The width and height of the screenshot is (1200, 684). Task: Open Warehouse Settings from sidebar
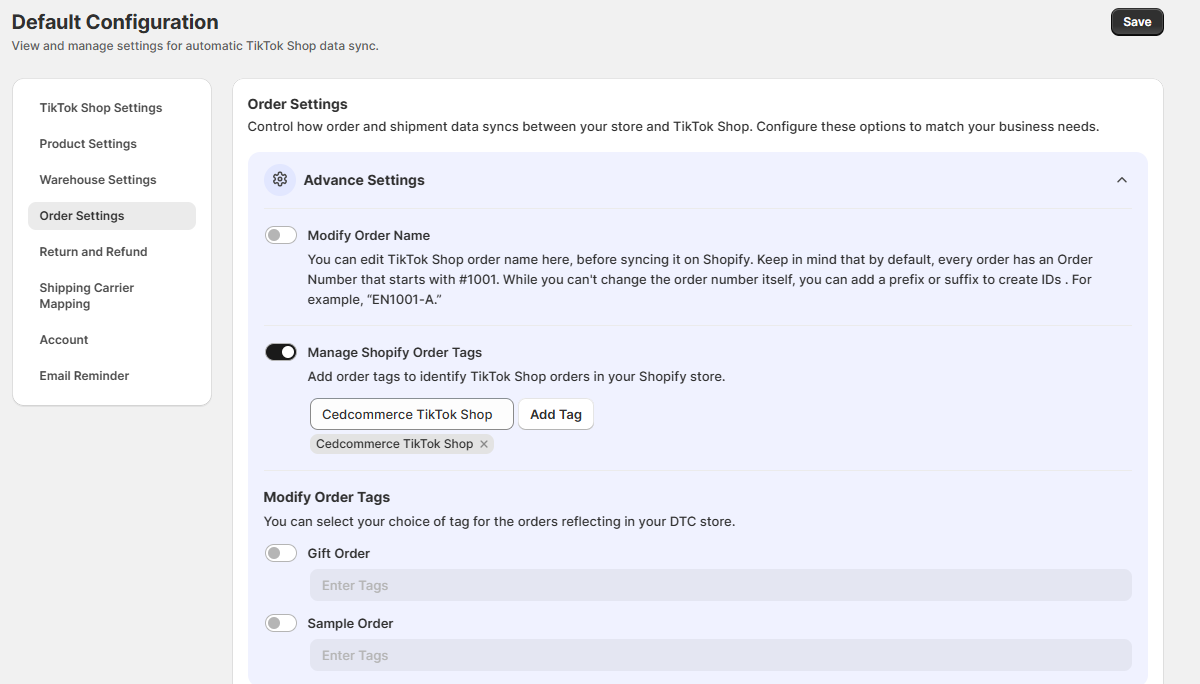coord(98,180)
